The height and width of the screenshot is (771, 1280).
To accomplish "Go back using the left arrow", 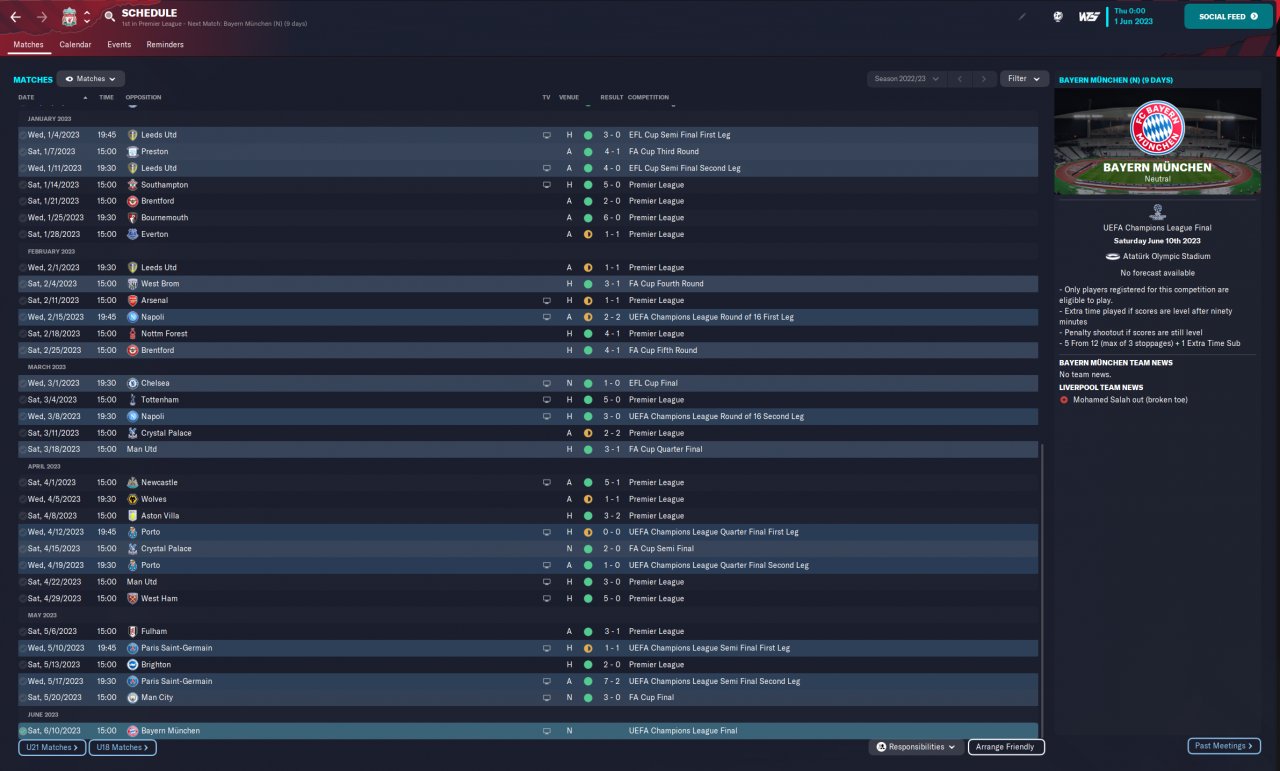I will 16,17.
